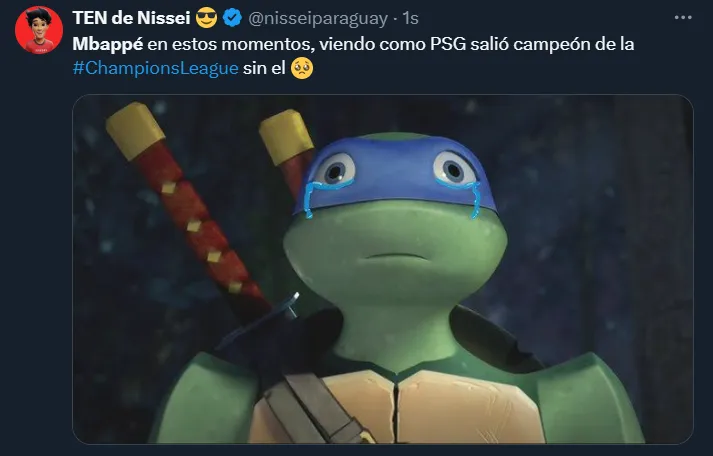Click the turtle's right tearful eye
Image resolution: width=713 pixels, height=456 pixels.
click(454, 168)
